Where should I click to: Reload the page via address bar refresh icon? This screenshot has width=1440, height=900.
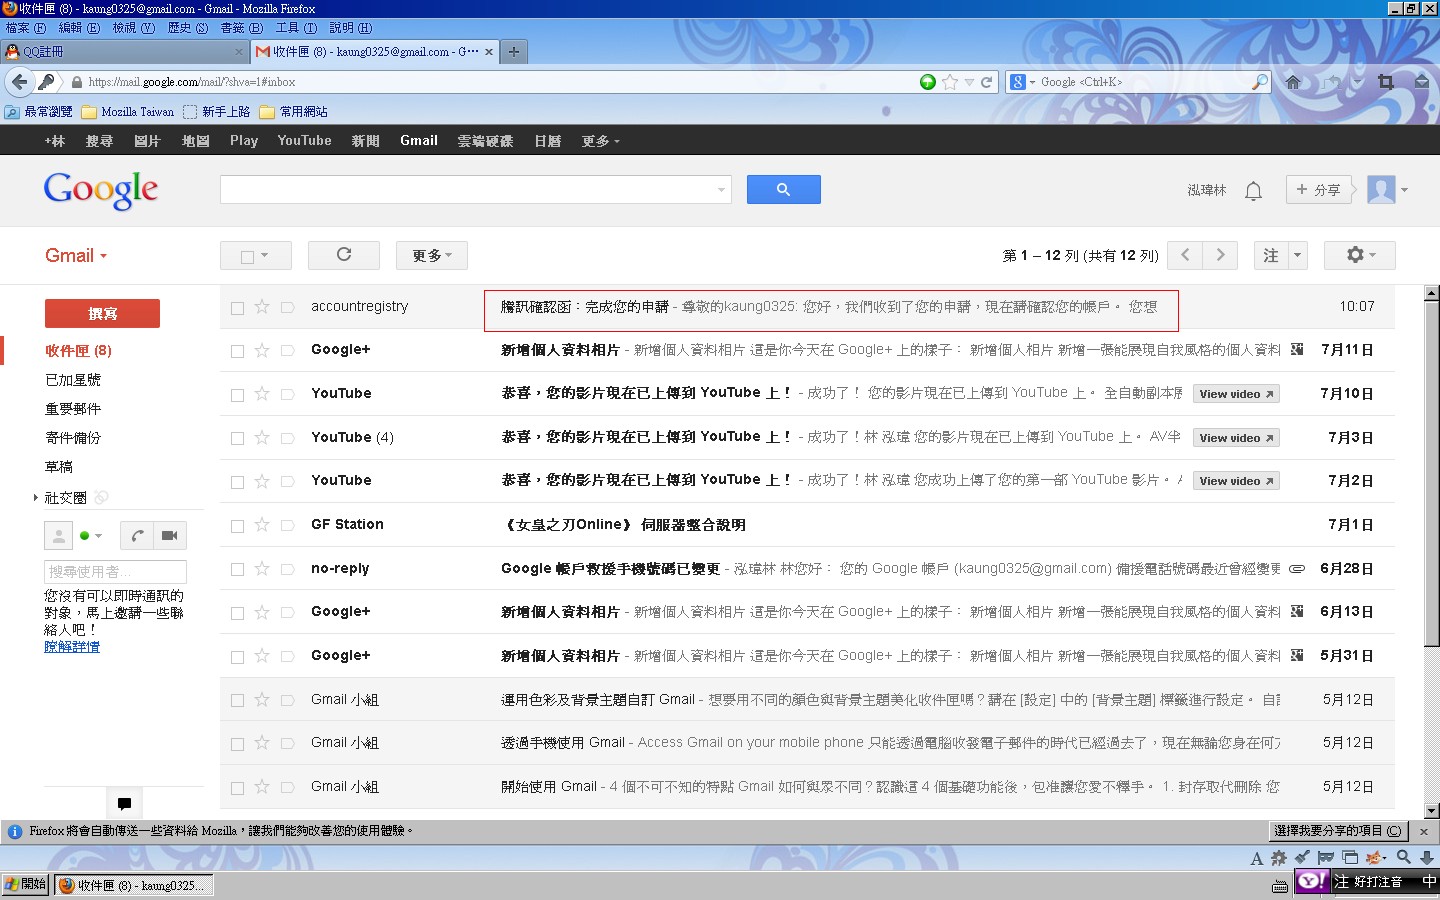[987, 82]
